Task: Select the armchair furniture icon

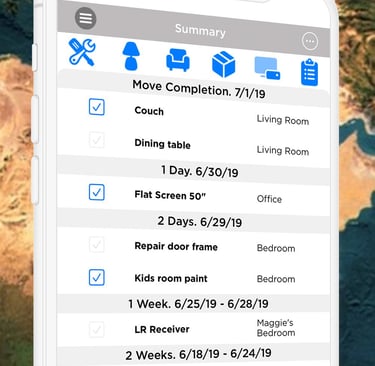Action: click(178, 60)
